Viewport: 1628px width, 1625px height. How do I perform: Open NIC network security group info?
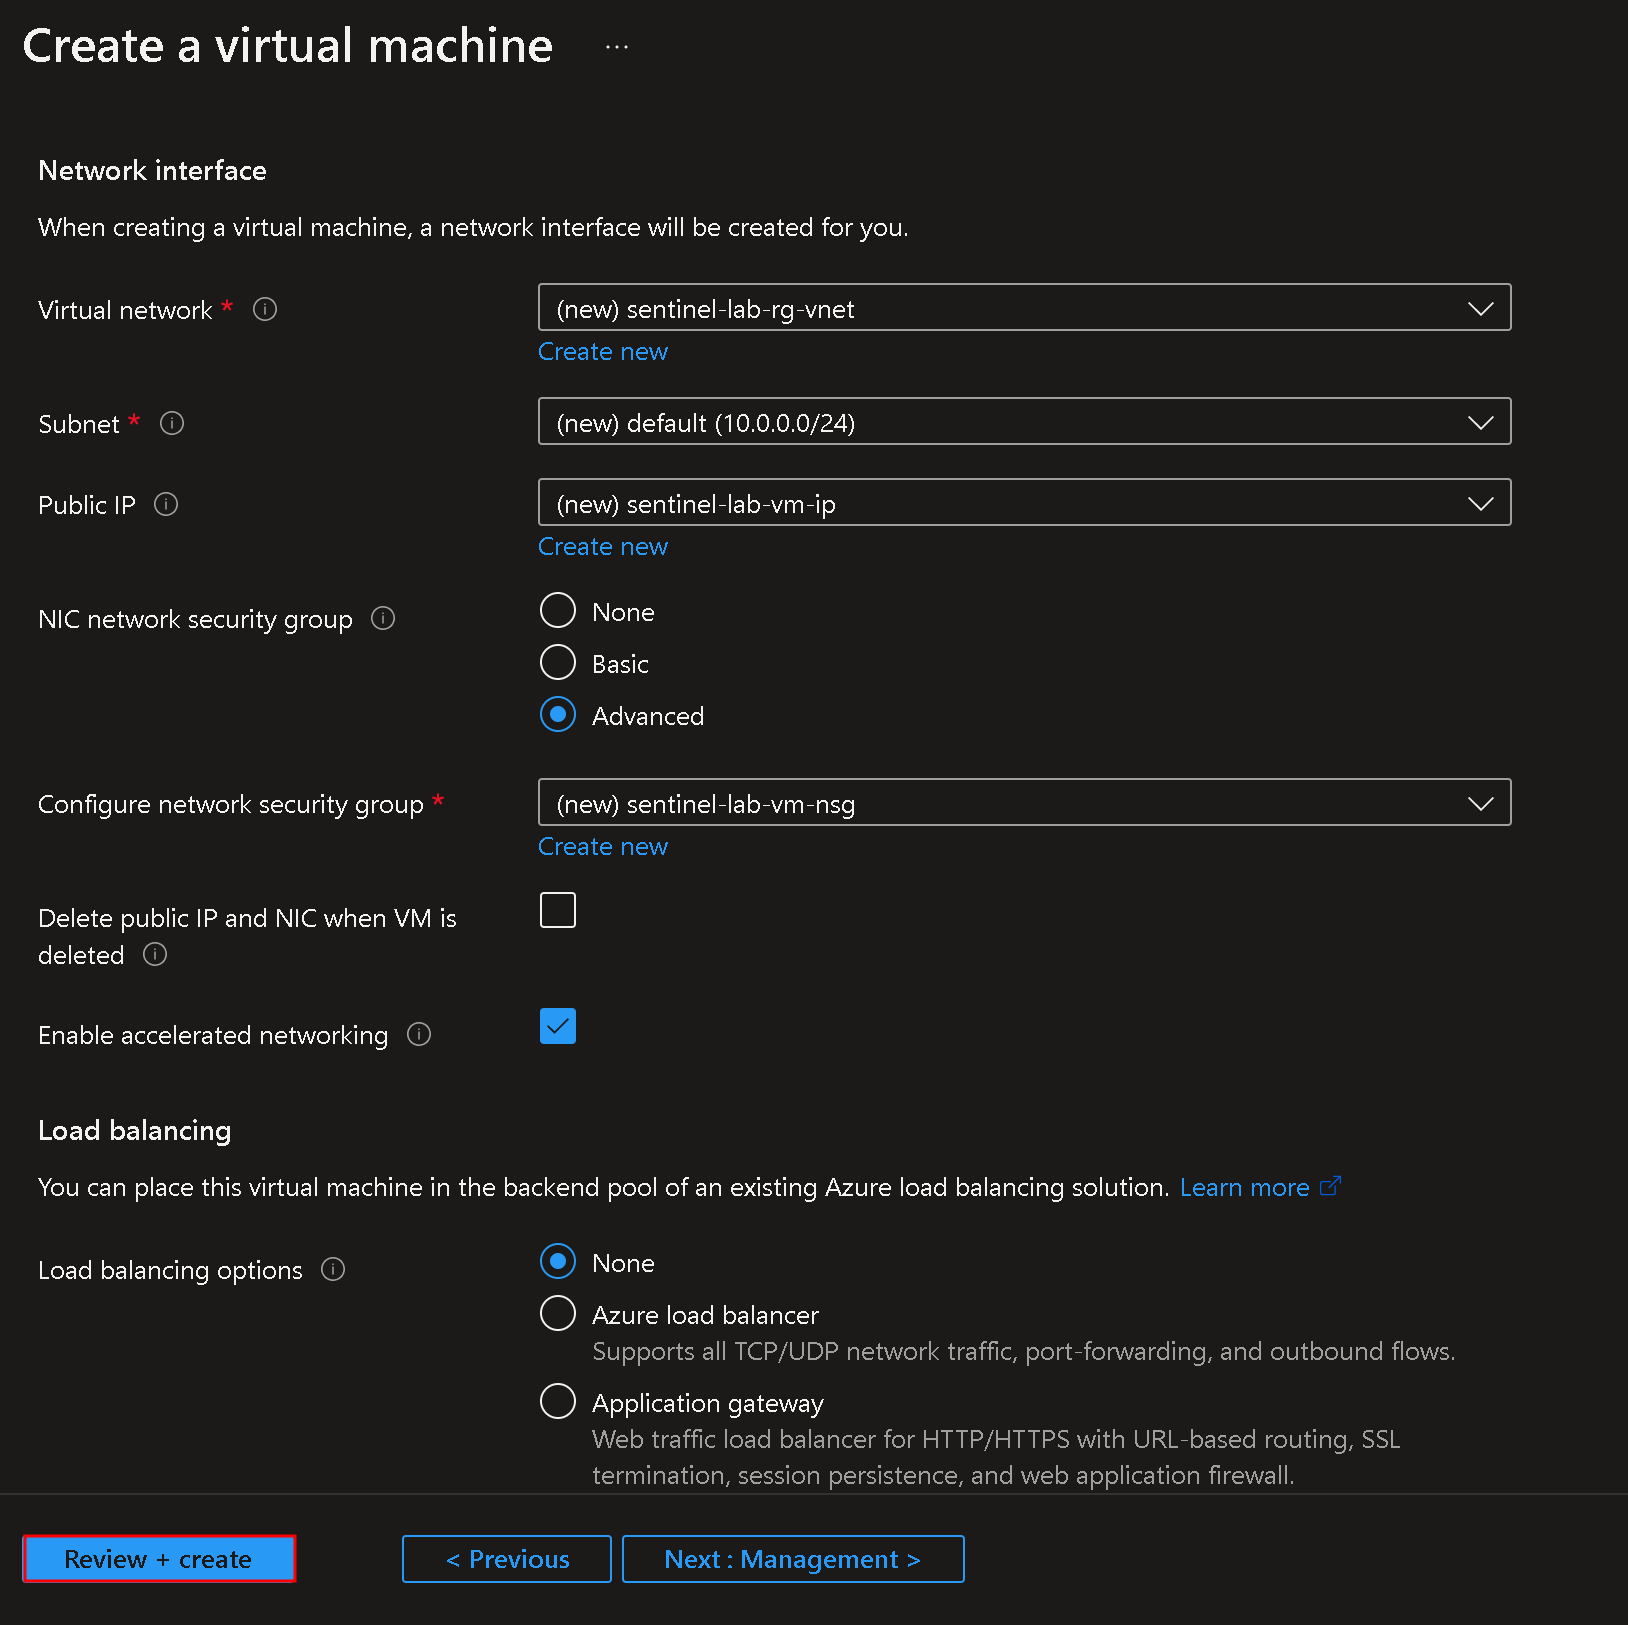click(382, 618)
